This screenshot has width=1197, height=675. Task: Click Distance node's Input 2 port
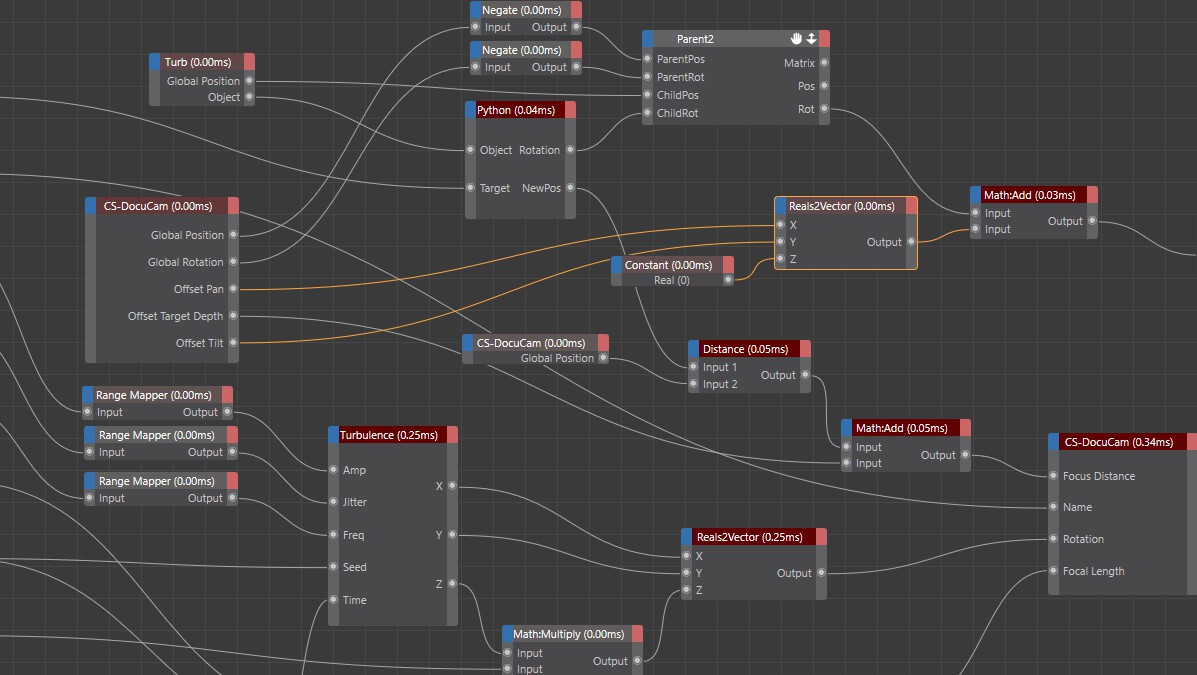tap(693, 384)
